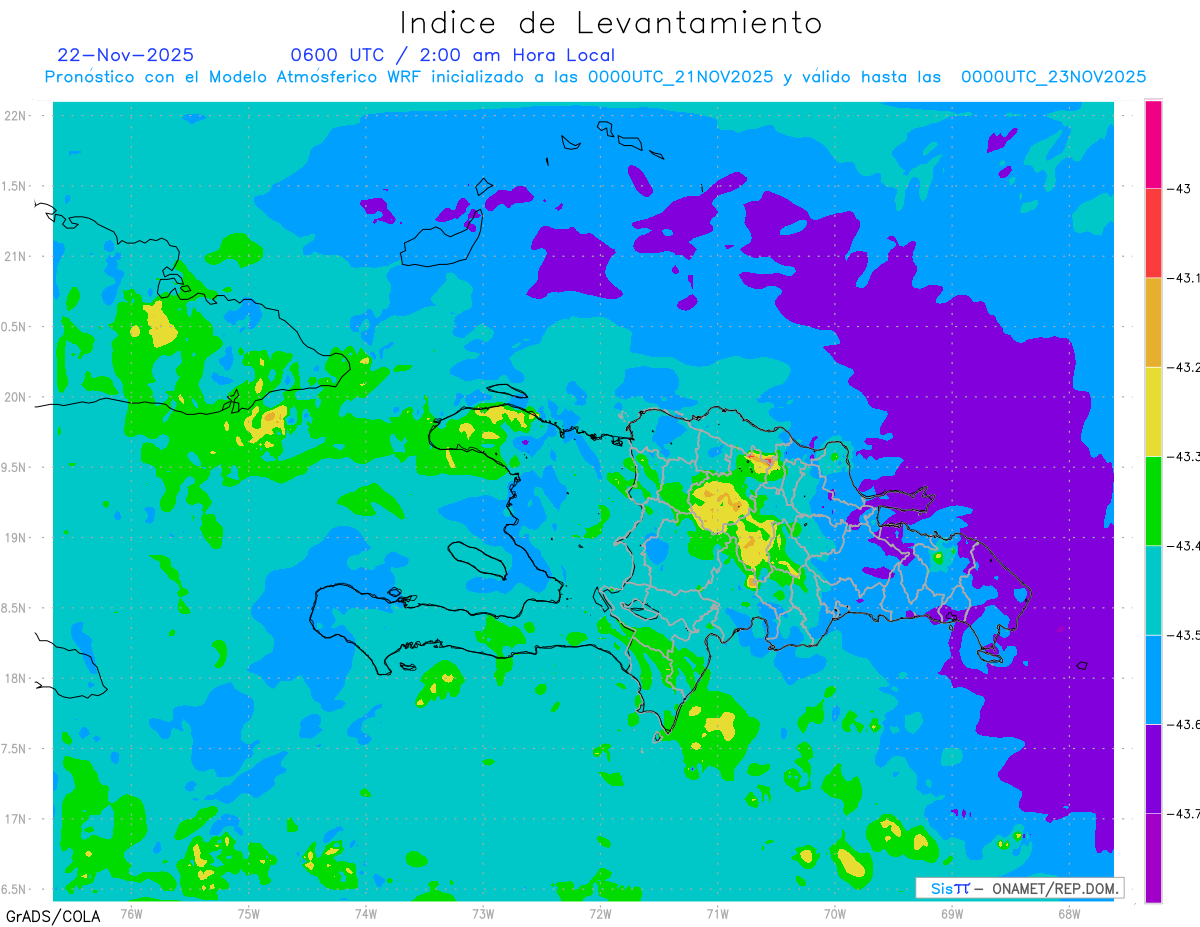1200x927 pixels.
Task: Click the "-43.3" color scale value
Action: click(x=1184, y=456)
